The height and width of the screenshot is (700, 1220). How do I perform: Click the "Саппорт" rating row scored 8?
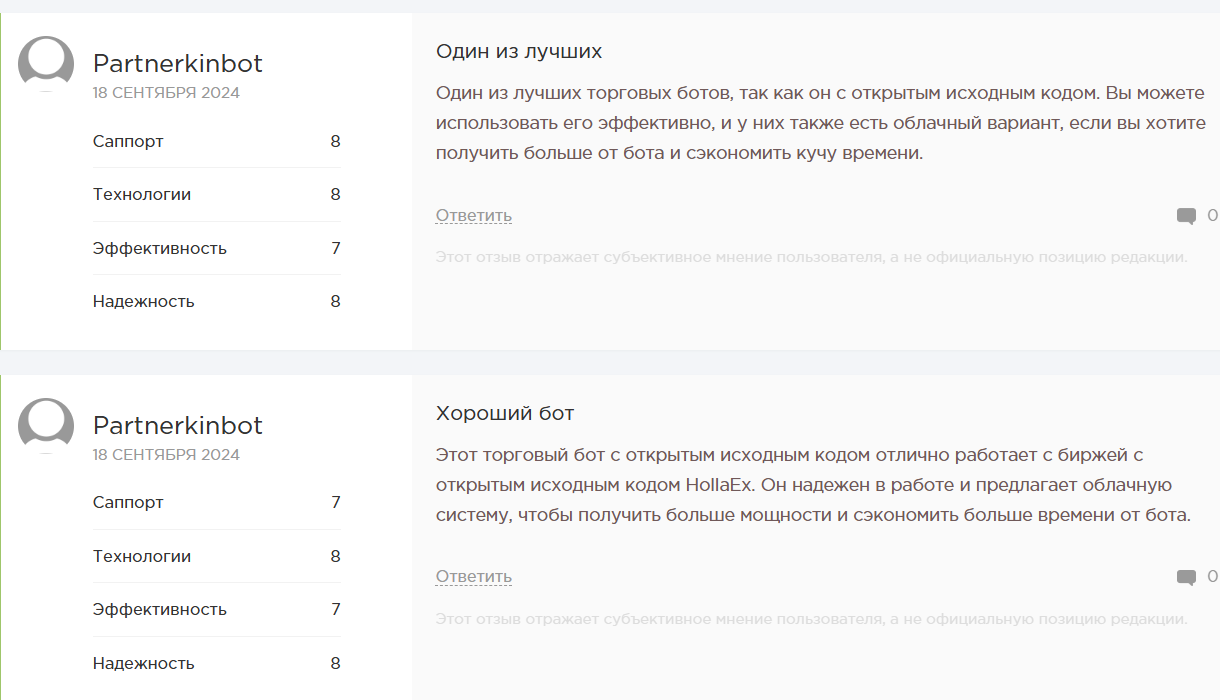click(216, 142)
